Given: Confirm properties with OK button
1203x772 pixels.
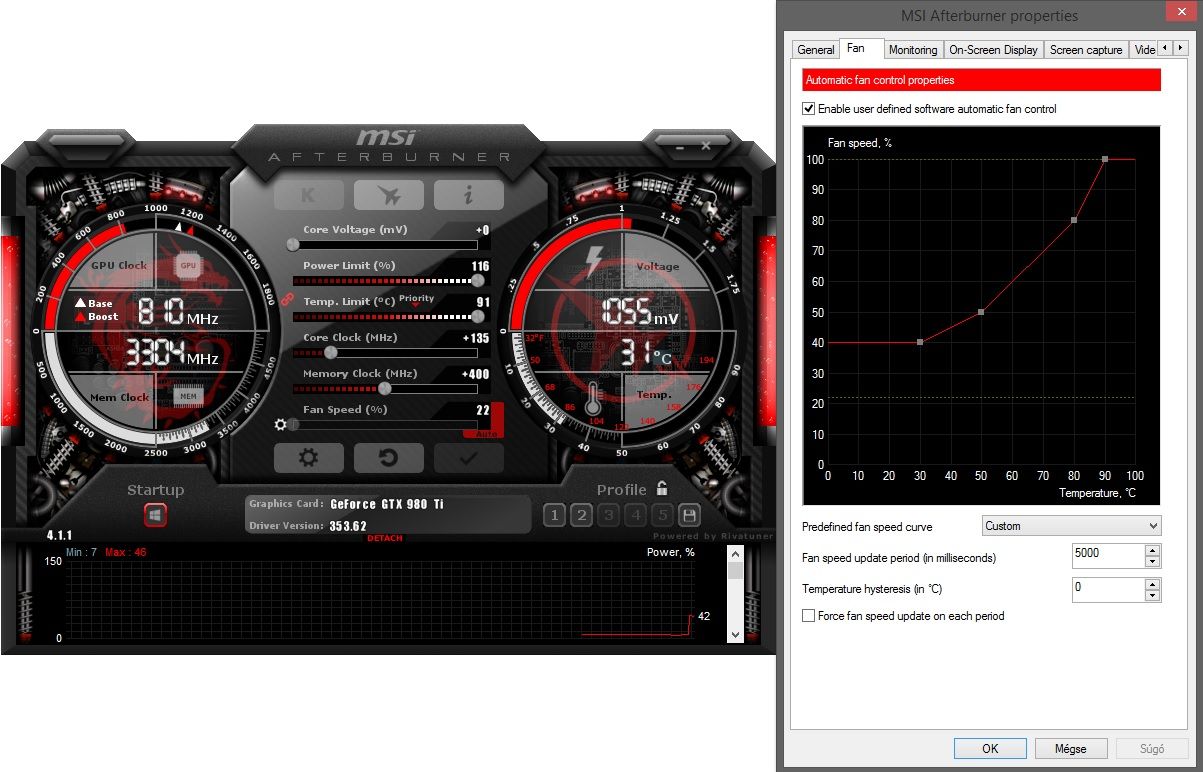Looking at the screenshot, I should (990, 748).
